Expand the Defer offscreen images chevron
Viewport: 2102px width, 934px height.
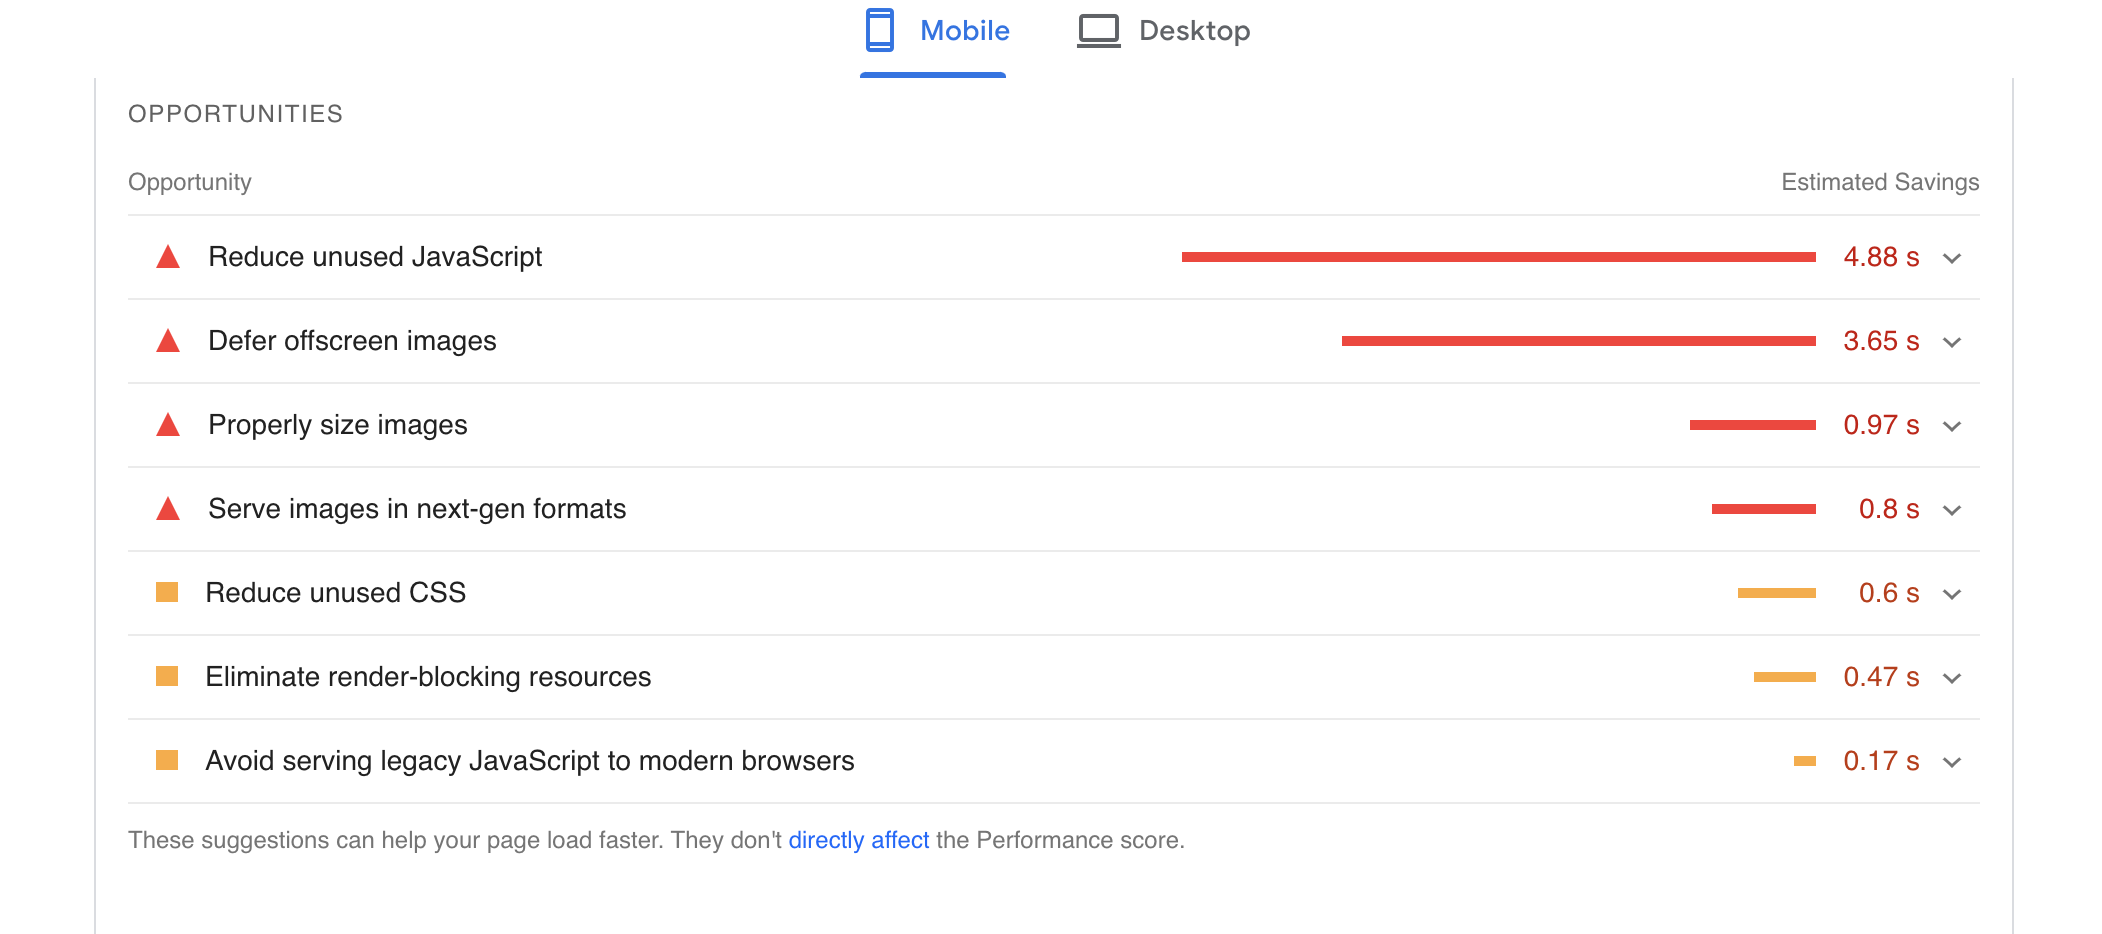tap(1951, 343)
